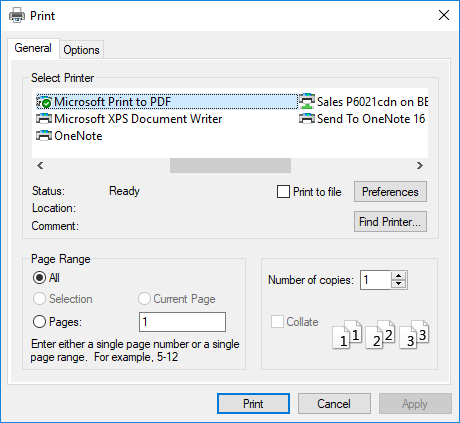Choose the Send To OneNote 16 printer icon
This screenshot has width=460, height=423.
(x=307, y=119)
